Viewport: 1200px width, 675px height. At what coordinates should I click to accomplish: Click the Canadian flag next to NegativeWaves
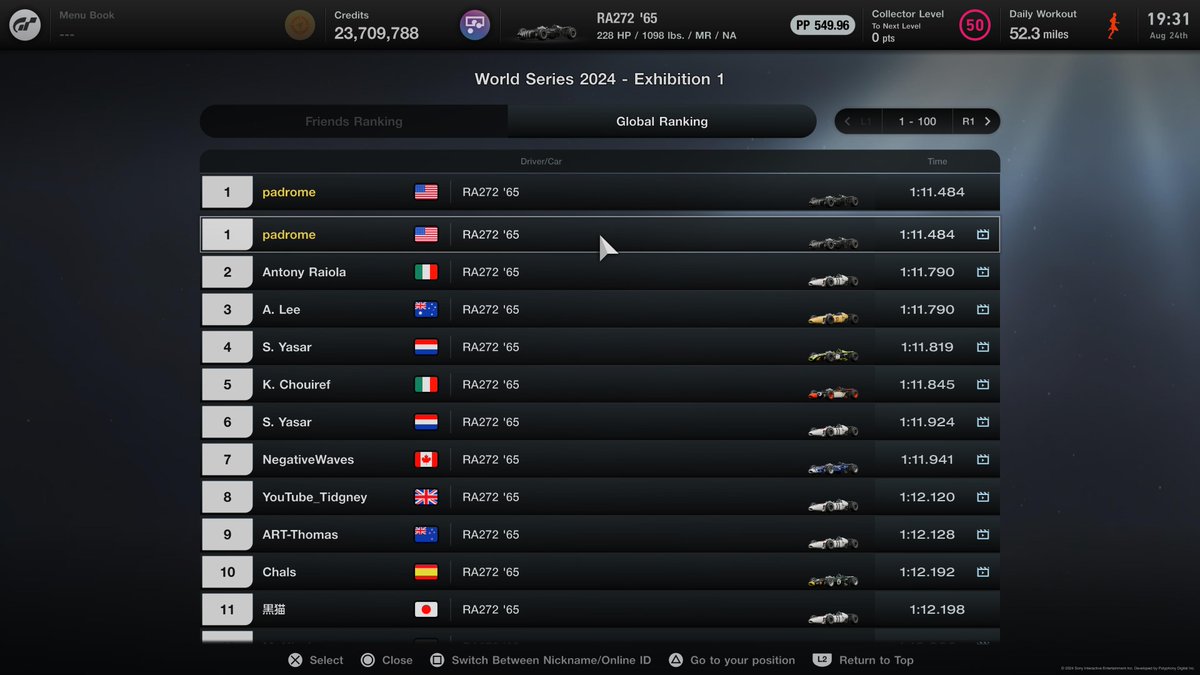[426, 460]
